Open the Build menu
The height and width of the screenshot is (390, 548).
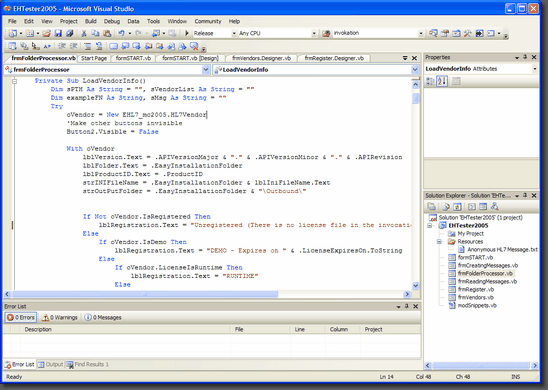click(x=91, y=21)
